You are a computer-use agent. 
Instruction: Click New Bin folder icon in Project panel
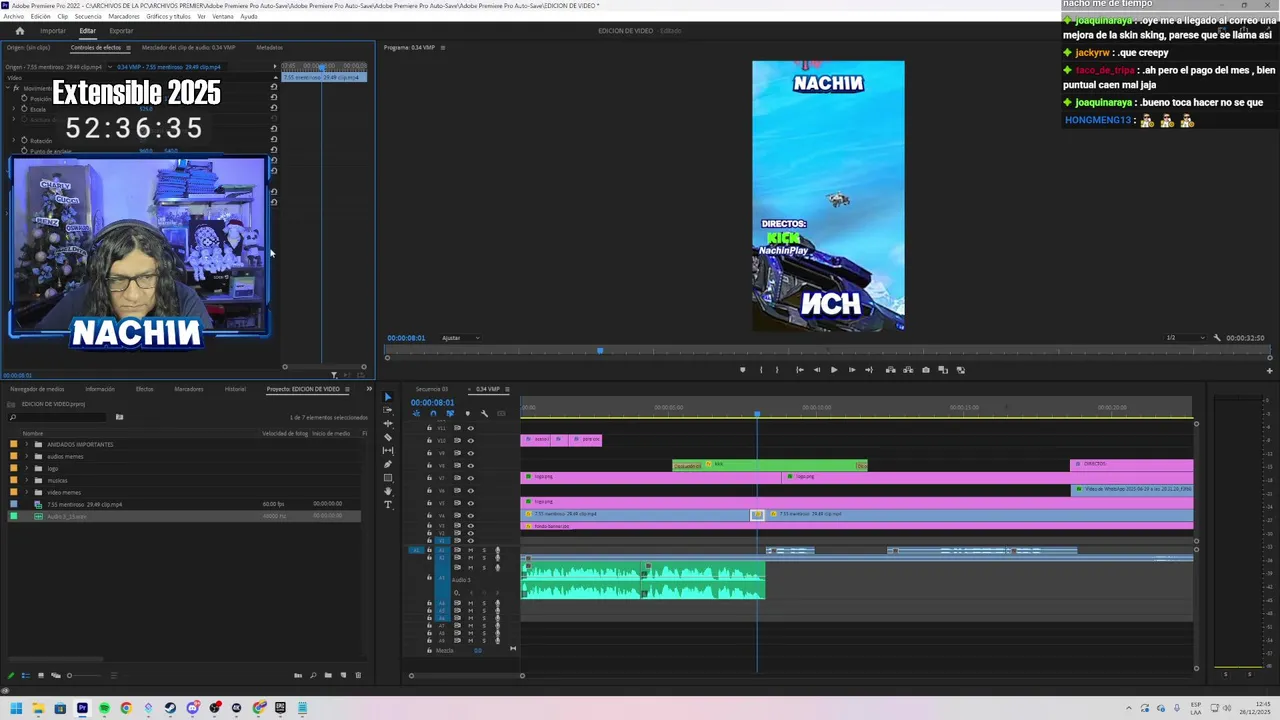[328, 676]
